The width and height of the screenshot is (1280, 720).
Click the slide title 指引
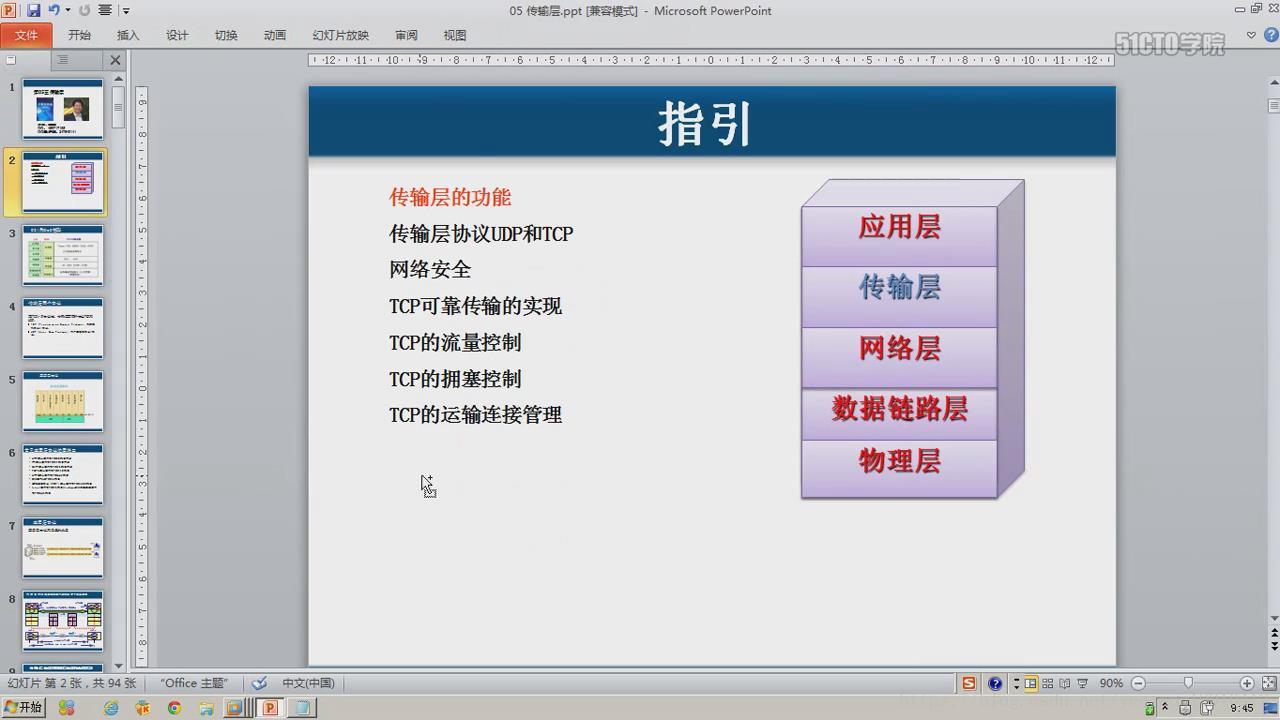tap(705, 124)
